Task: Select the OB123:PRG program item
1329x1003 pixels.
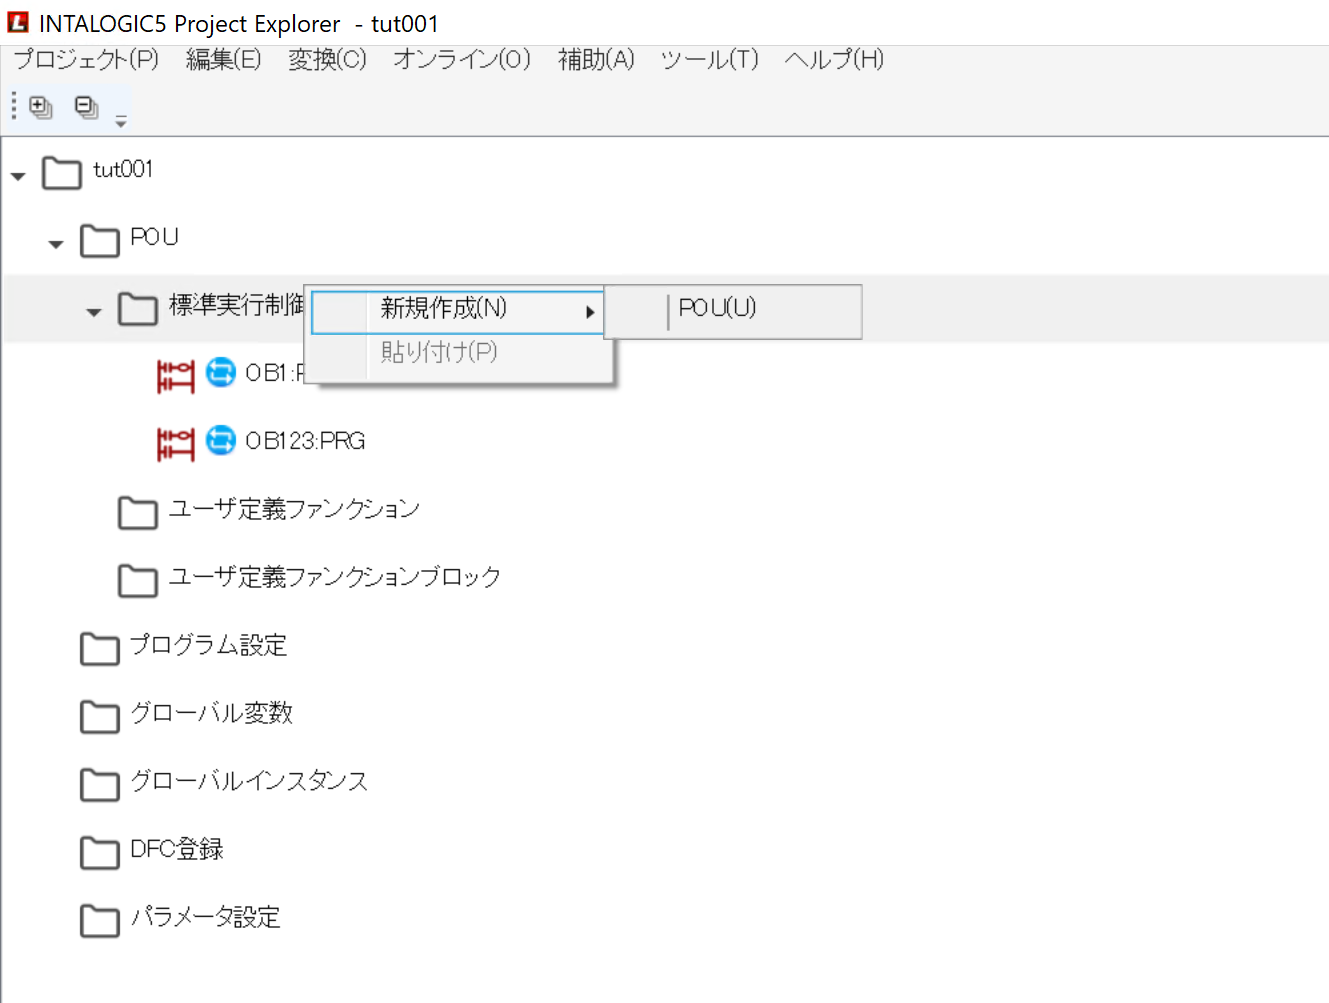Action: [305, 441]
